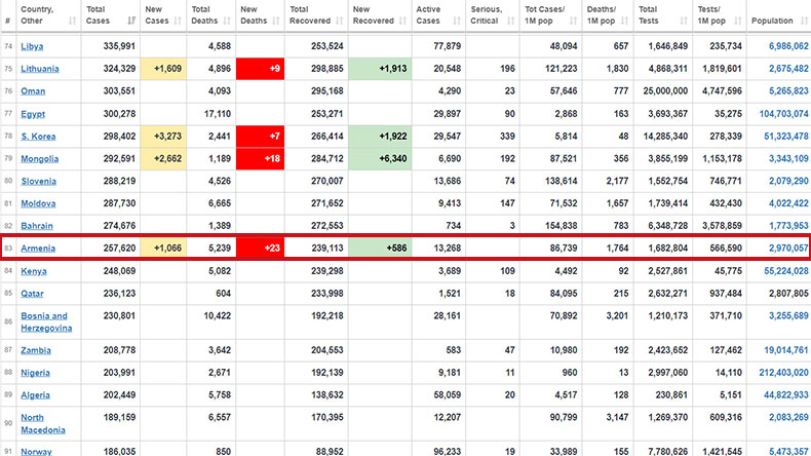Click the Population column header
The width and height of the screenshot is (811, 456).
click(x=778, y=15)
